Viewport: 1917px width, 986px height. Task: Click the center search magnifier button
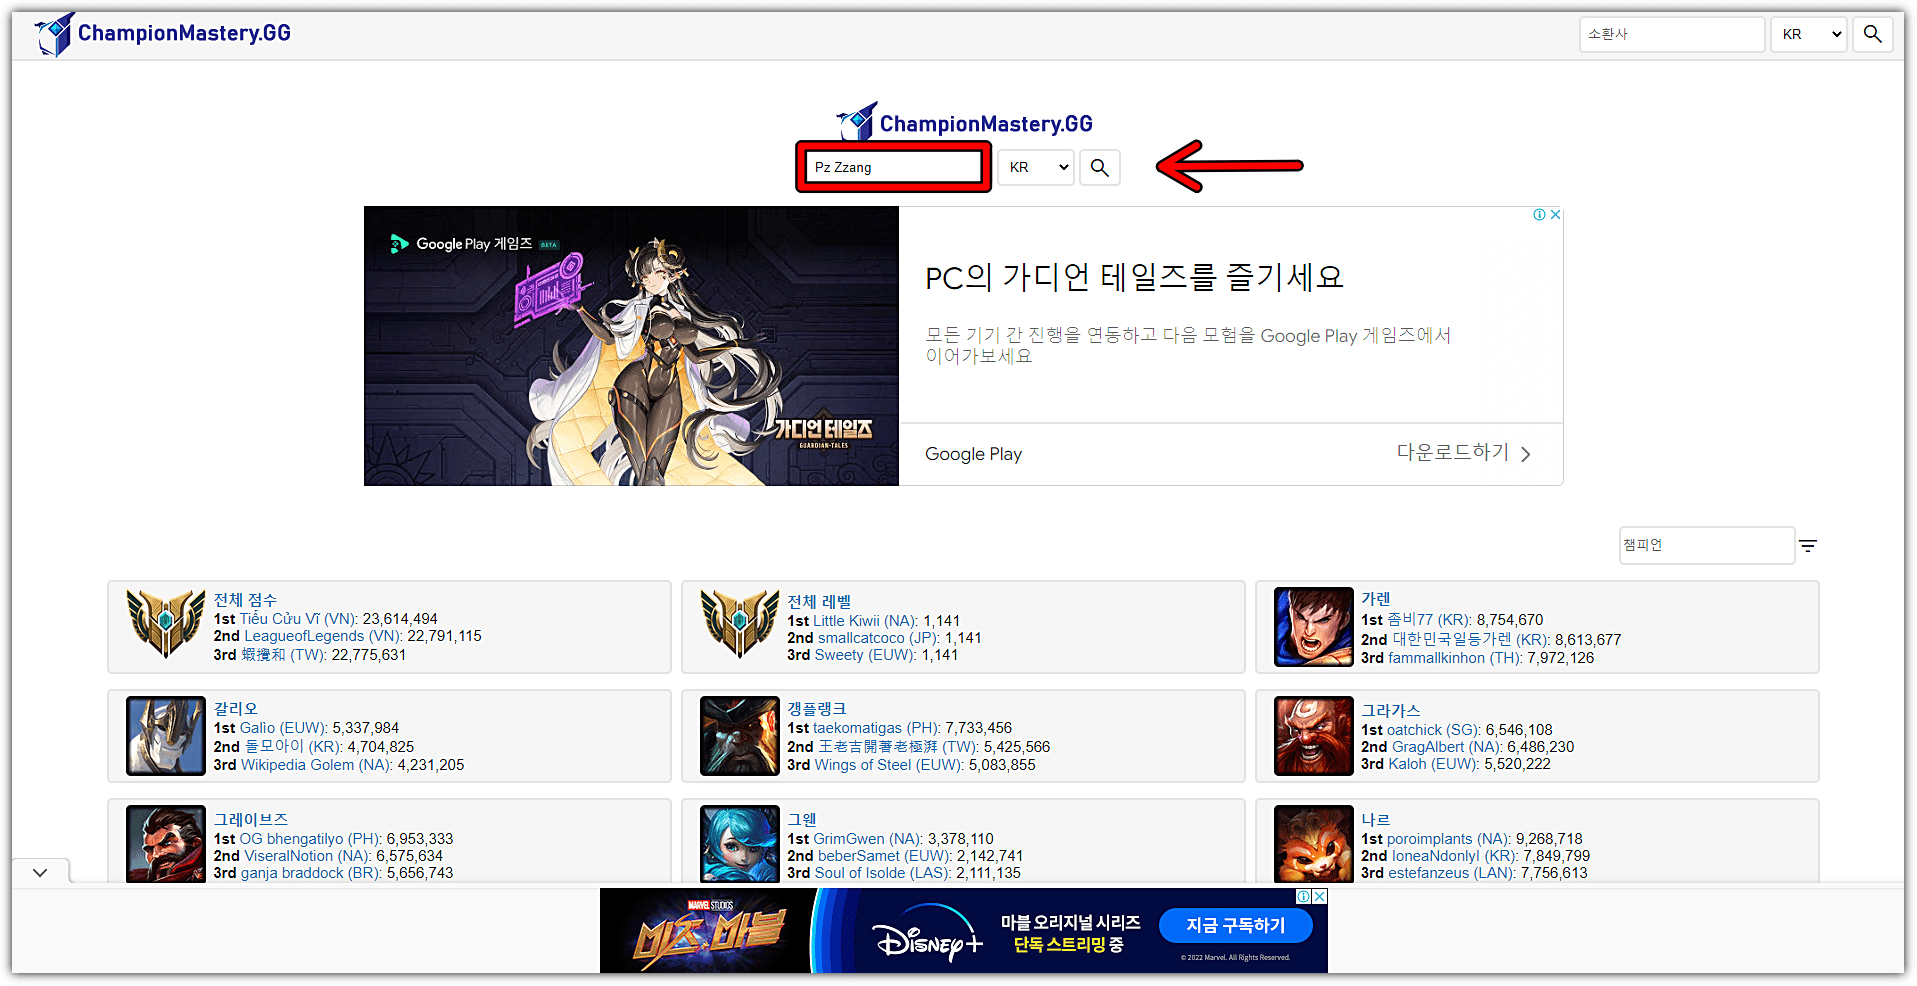coord(1099,167)
